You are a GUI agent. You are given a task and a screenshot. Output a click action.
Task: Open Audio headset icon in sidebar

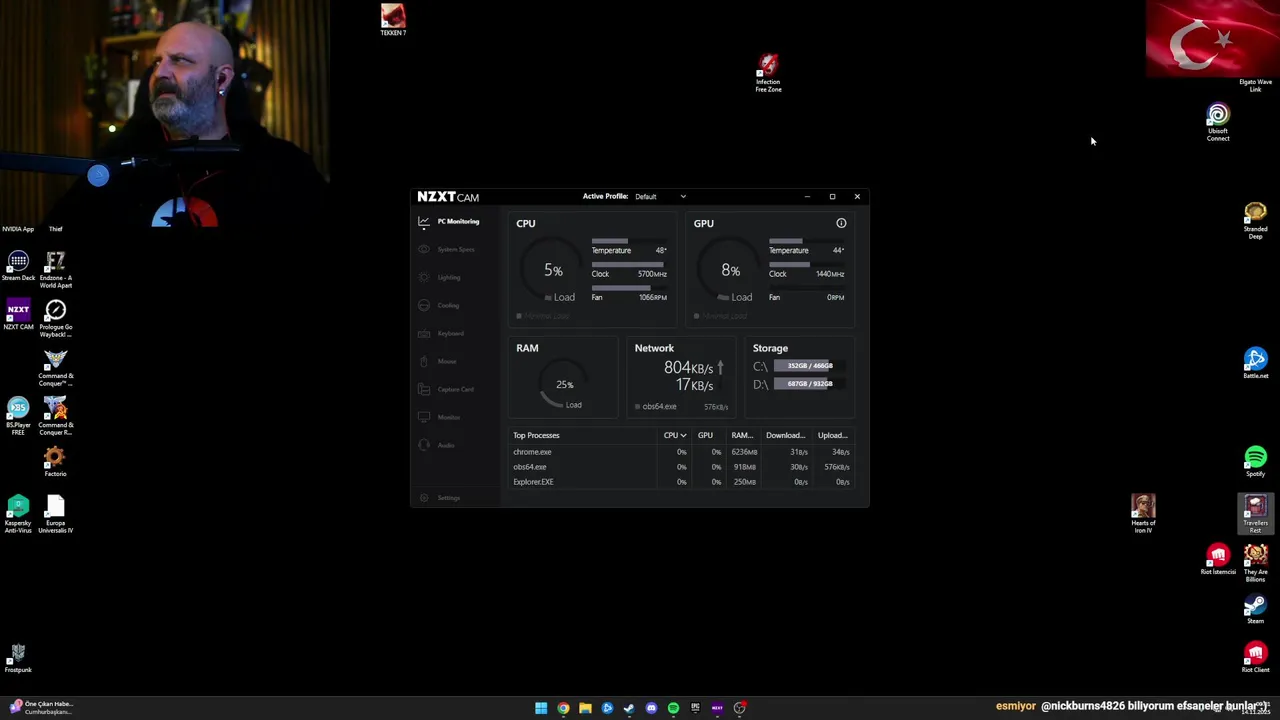[424, 445]
